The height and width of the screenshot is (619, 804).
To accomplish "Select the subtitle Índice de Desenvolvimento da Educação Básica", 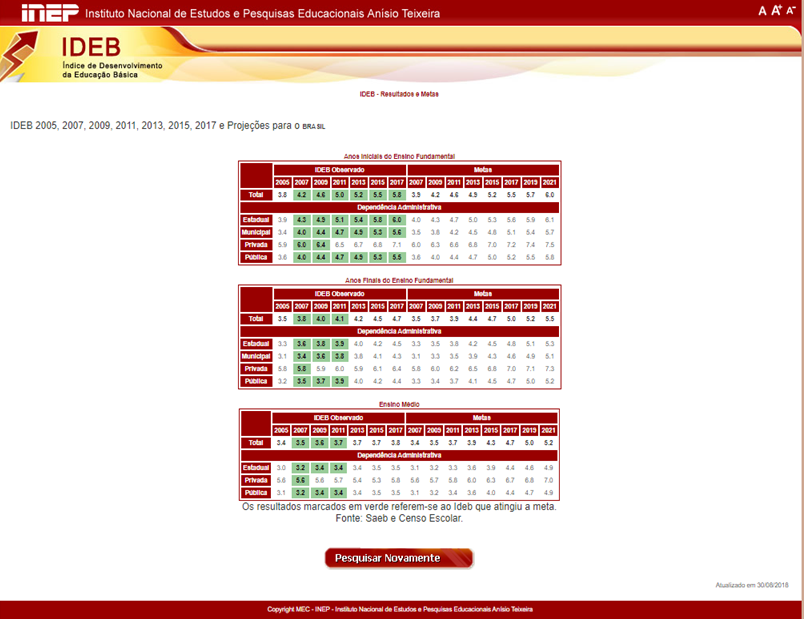I will tap(112, 70).
